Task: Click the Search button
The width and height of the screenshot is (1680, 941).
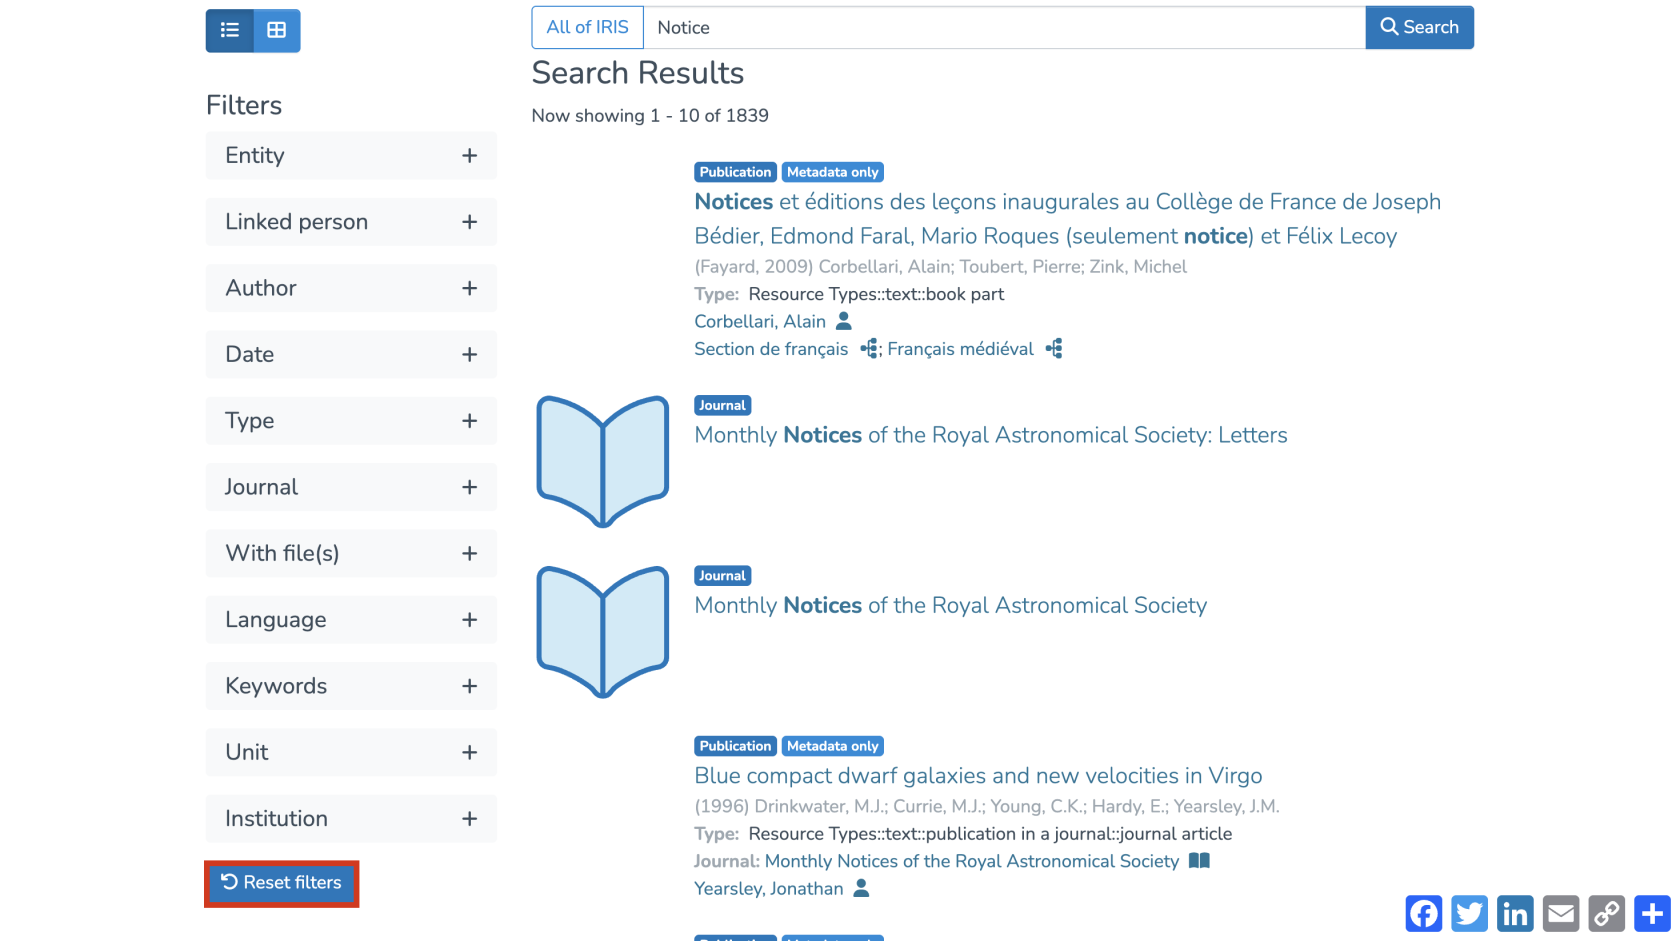Action: [1419, 27]
